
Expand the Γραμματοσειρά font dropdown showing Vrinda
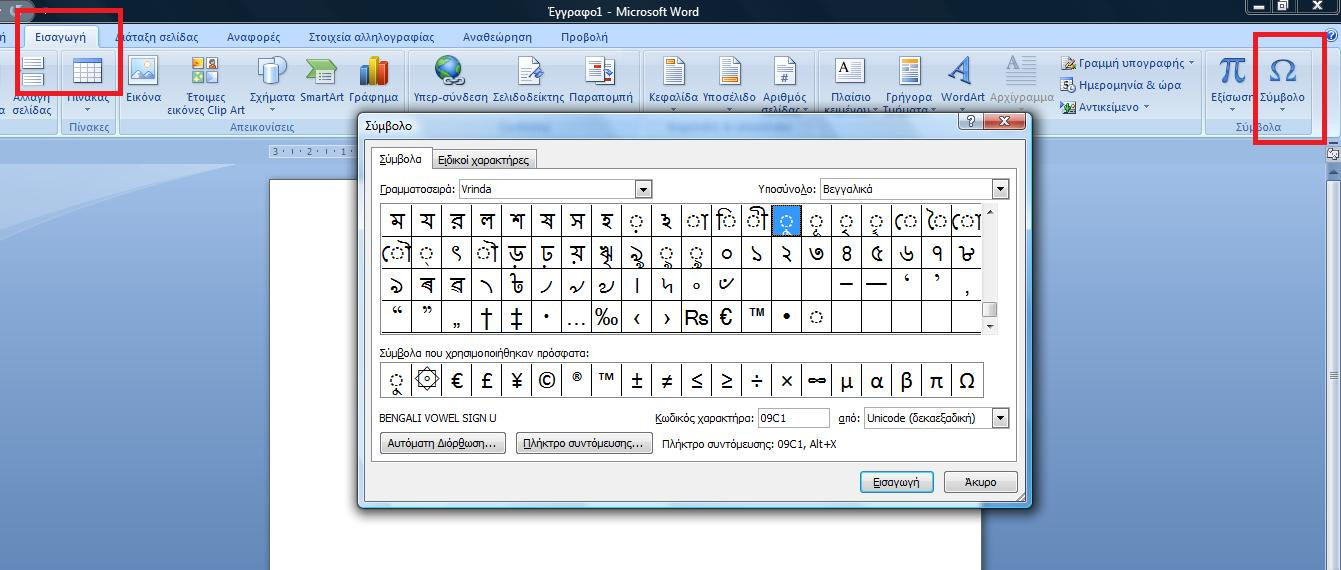(643, 189)
